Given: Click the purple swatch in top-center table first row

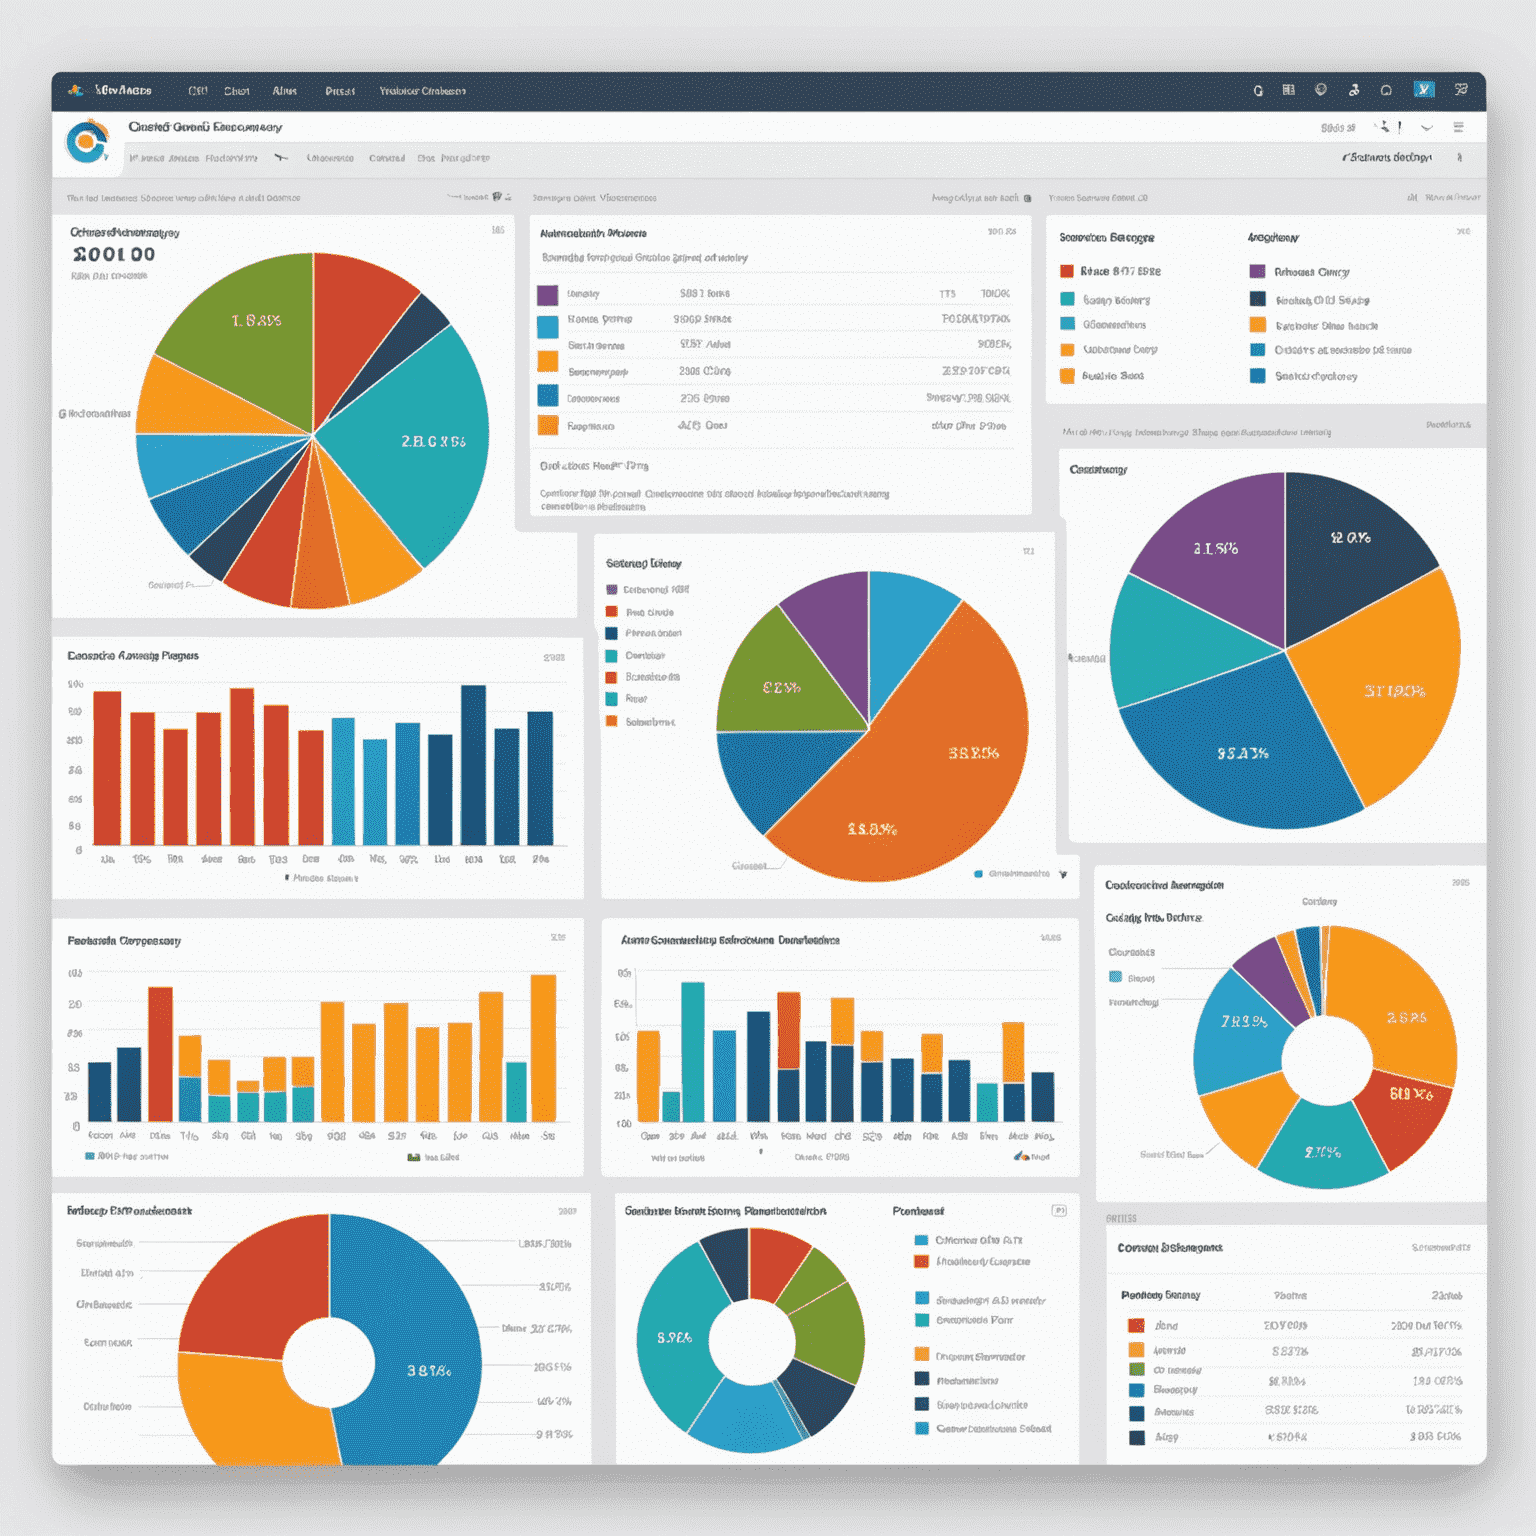Looking at the screenshot, I should click(548, 295).
